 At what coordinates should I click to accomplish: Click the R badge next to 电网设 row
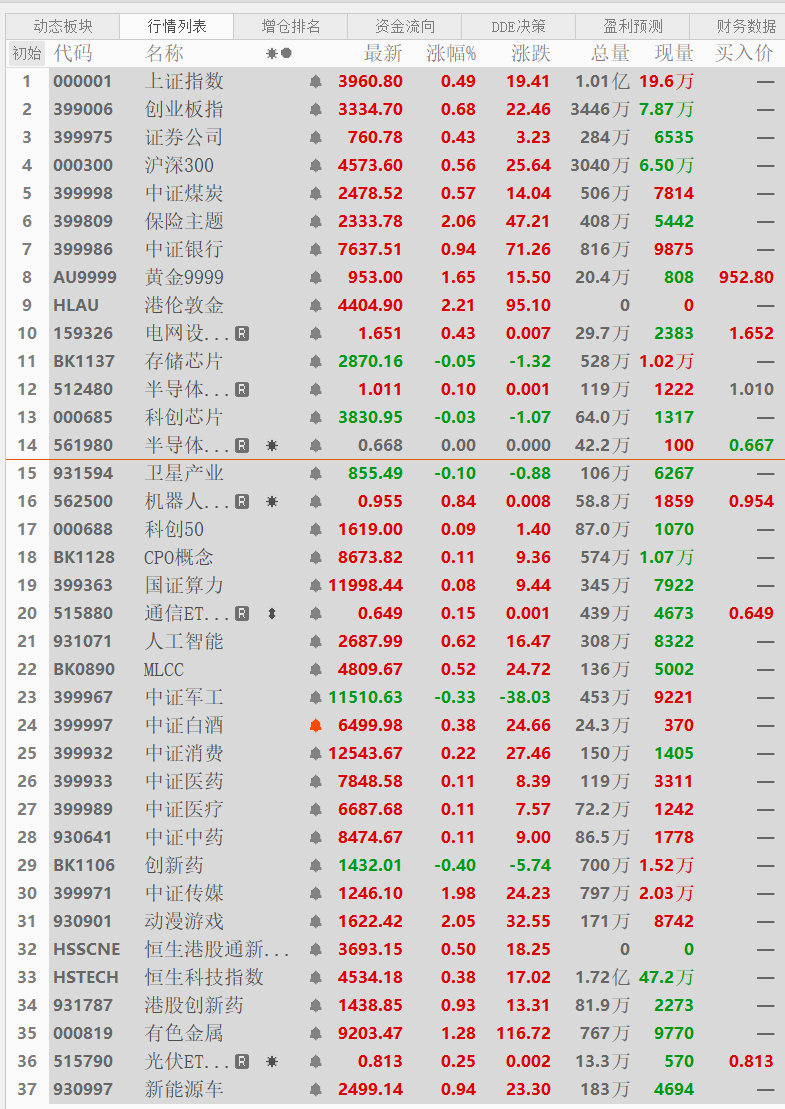click(x=242, y=334)
